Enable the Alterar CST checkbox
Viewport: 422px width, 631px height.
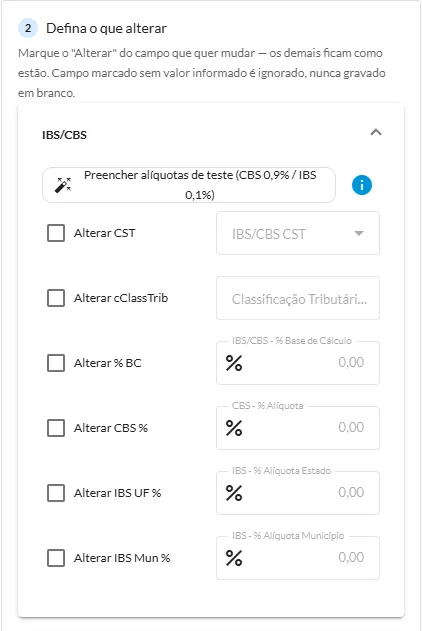56,233
